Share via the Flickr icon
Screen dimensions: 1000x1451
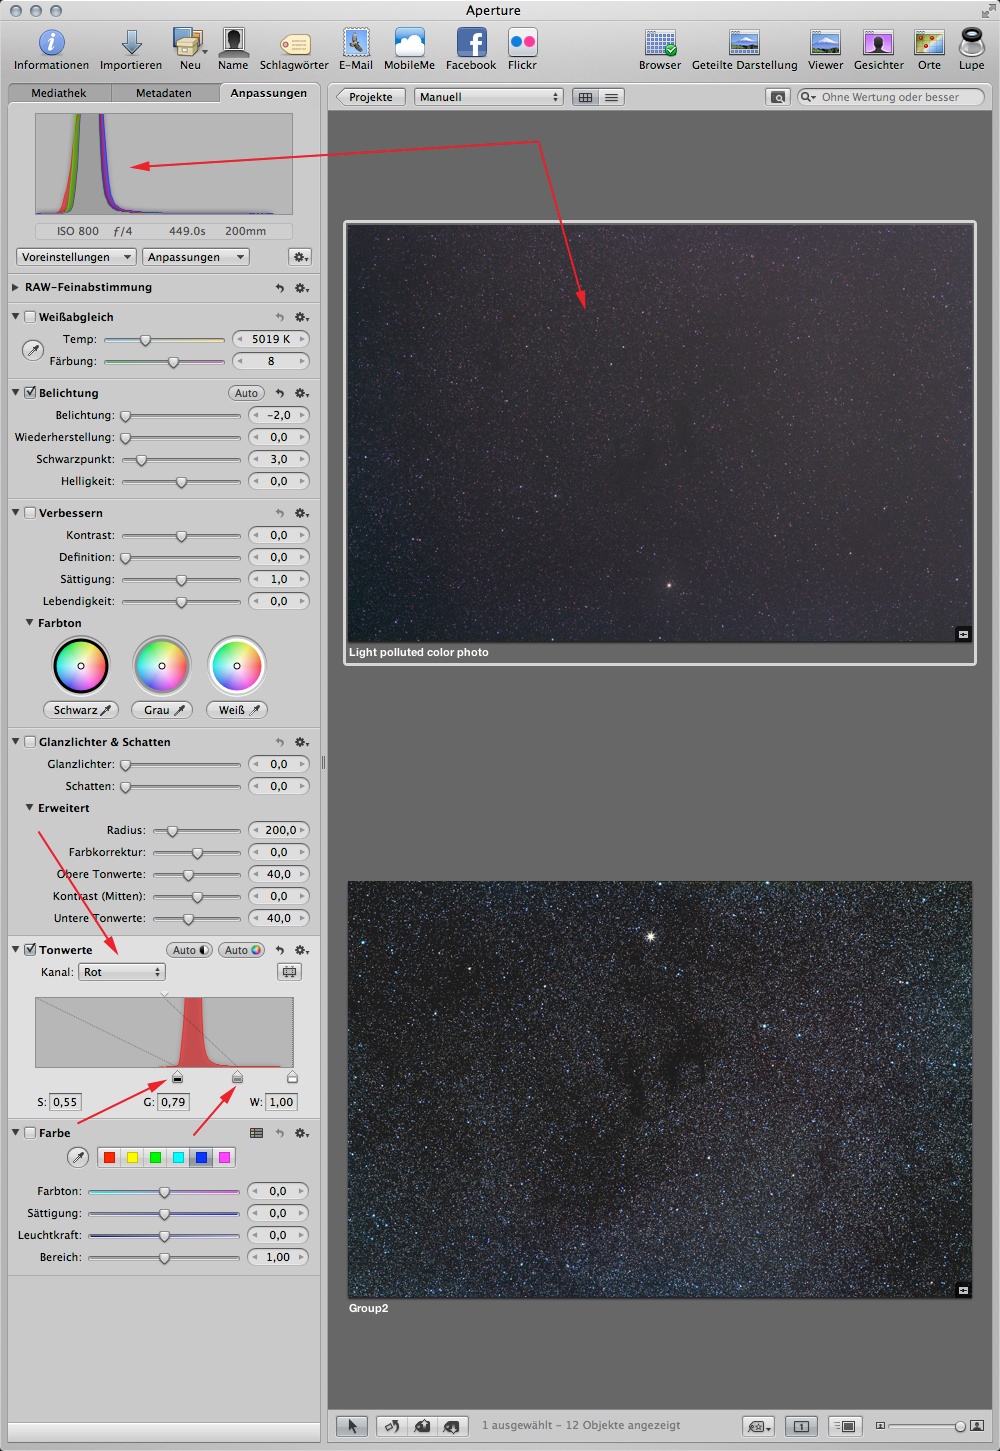click(x=522, y=42)
